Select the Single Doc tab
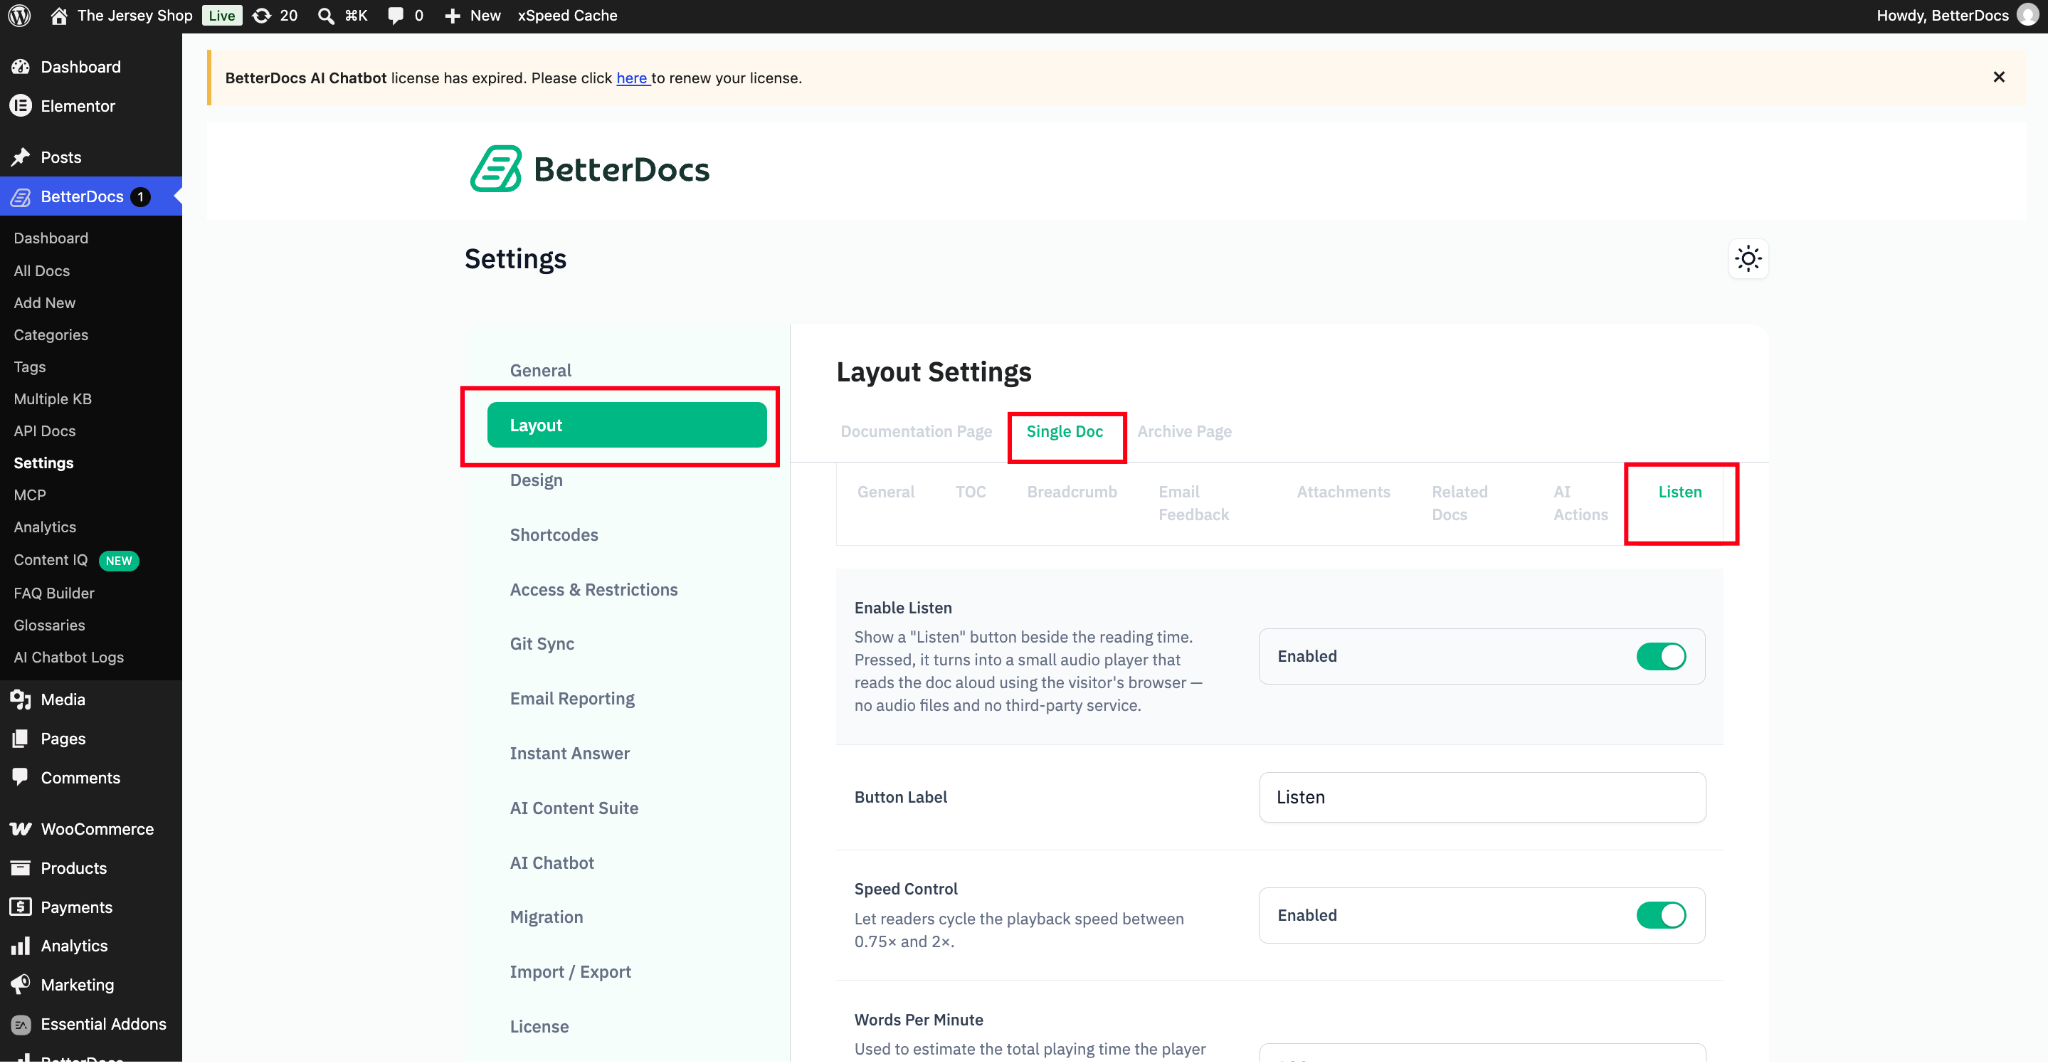 pos(1065,431)
